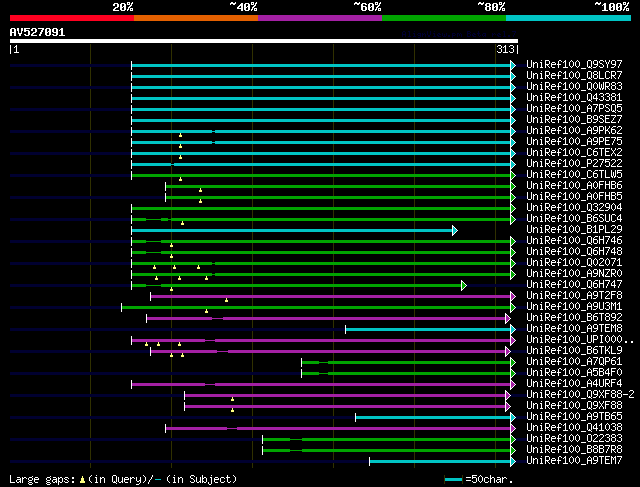Select the UniRef100_A0FHB5 label

coord(574,197)
